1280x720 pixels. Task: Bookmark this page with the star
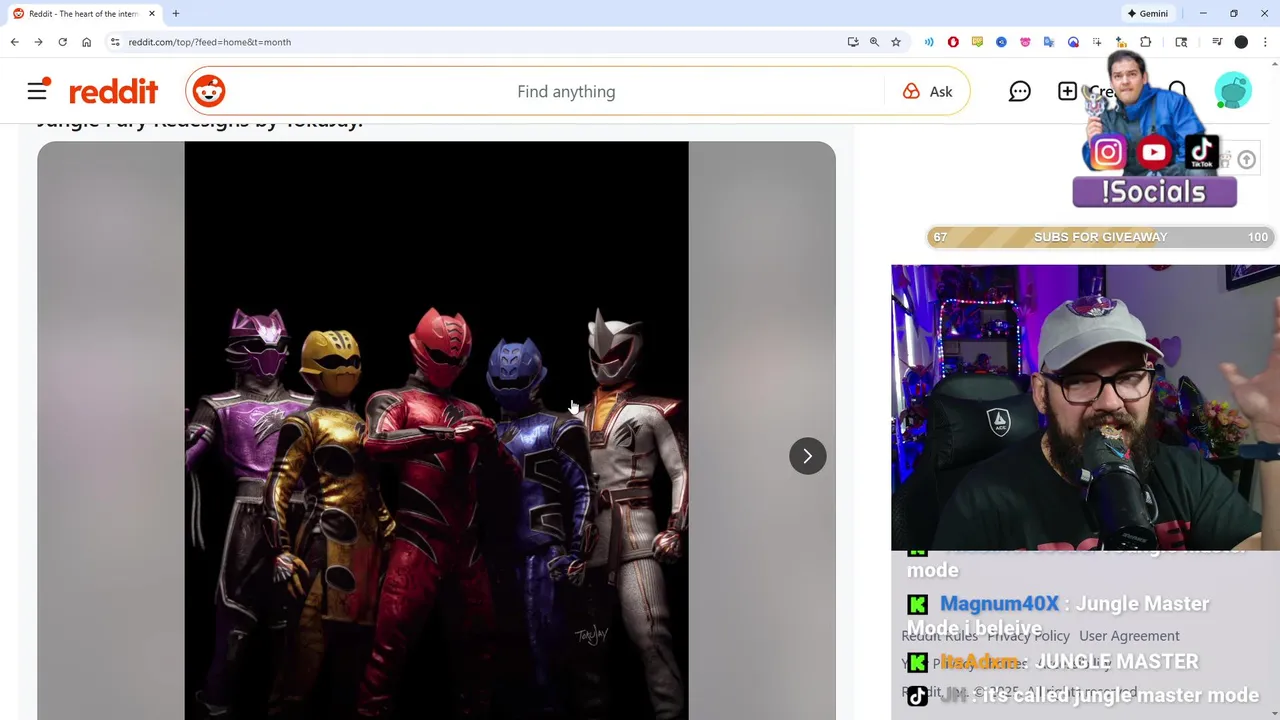click(896, 42)
